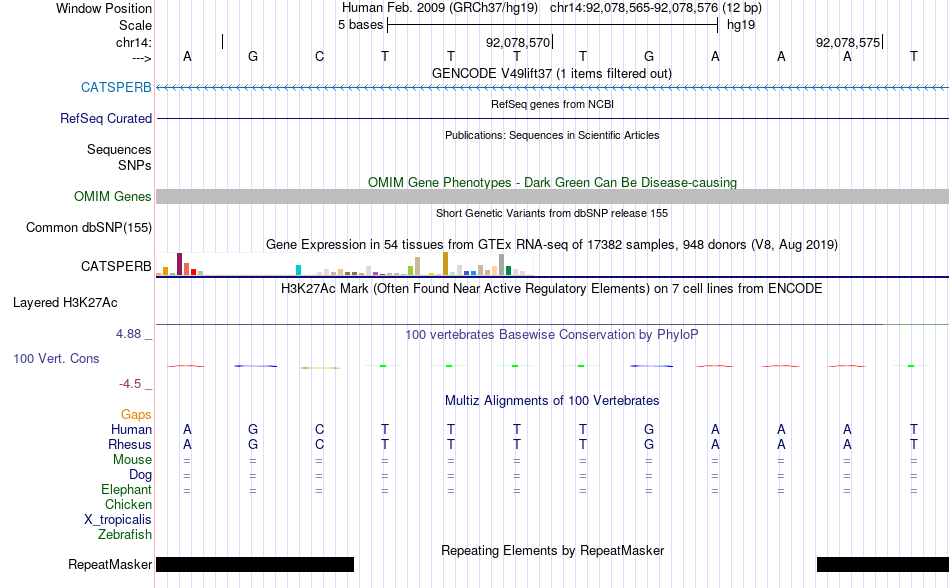Click the 92,078,575 position marker
950x588 pixels.
[x=849, y=42]
